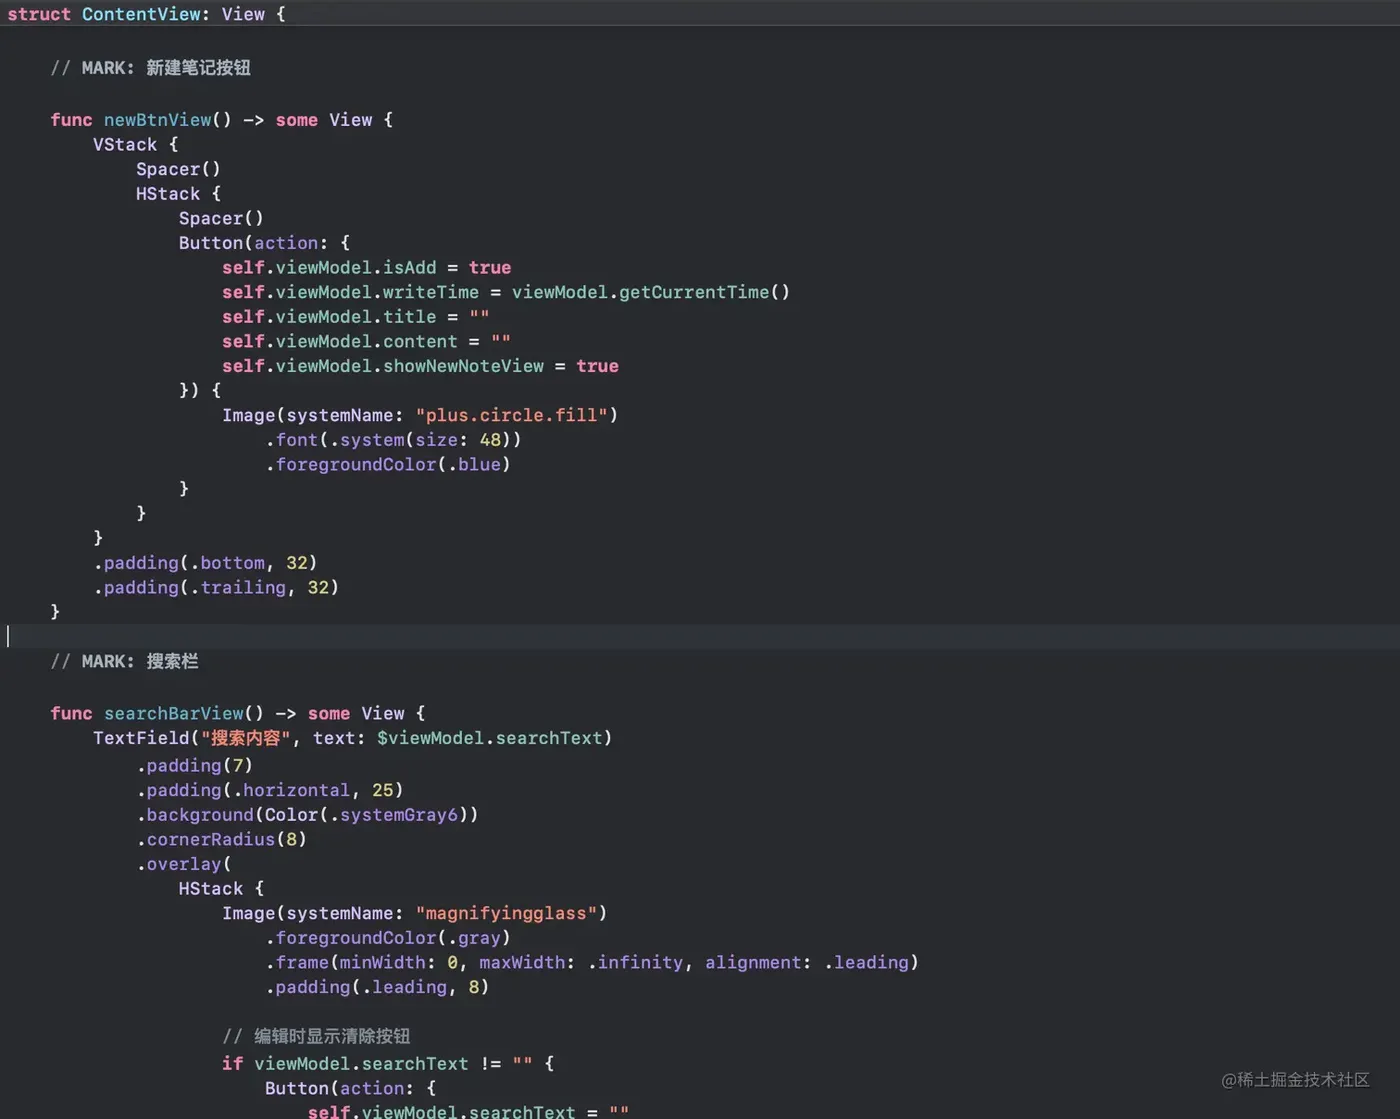Select the '// MARK: 搜索栏' comment
1400x1119 pixels.
[x=124, y=661]
